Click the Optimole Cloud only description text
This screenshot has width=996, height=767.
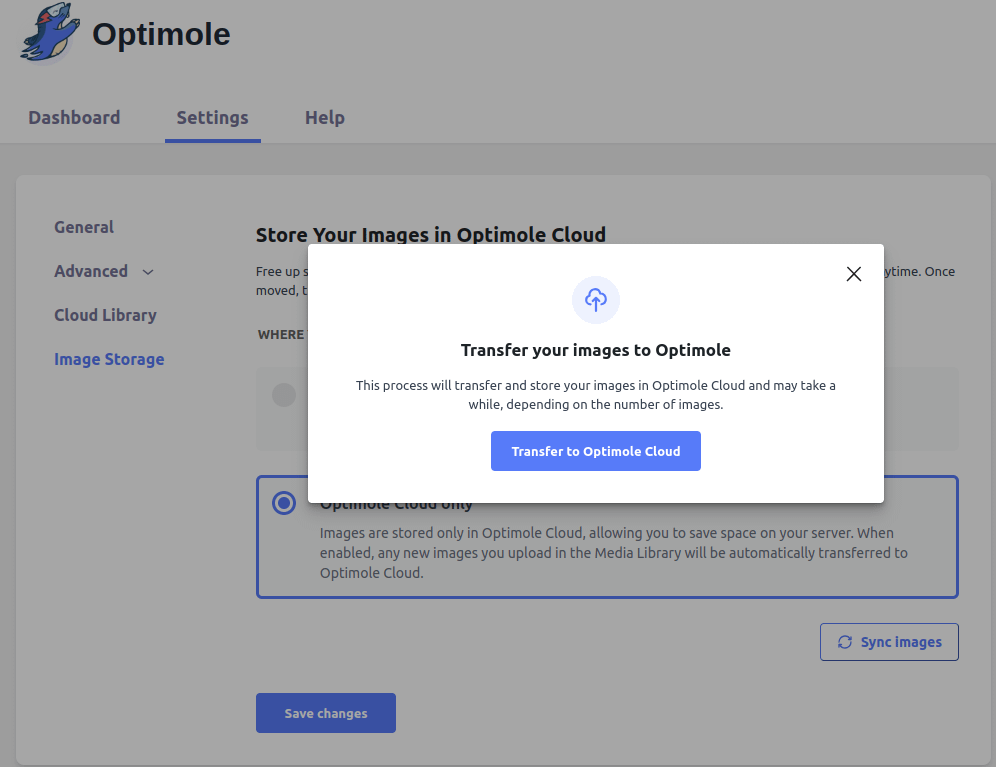[x=613, y=553]
